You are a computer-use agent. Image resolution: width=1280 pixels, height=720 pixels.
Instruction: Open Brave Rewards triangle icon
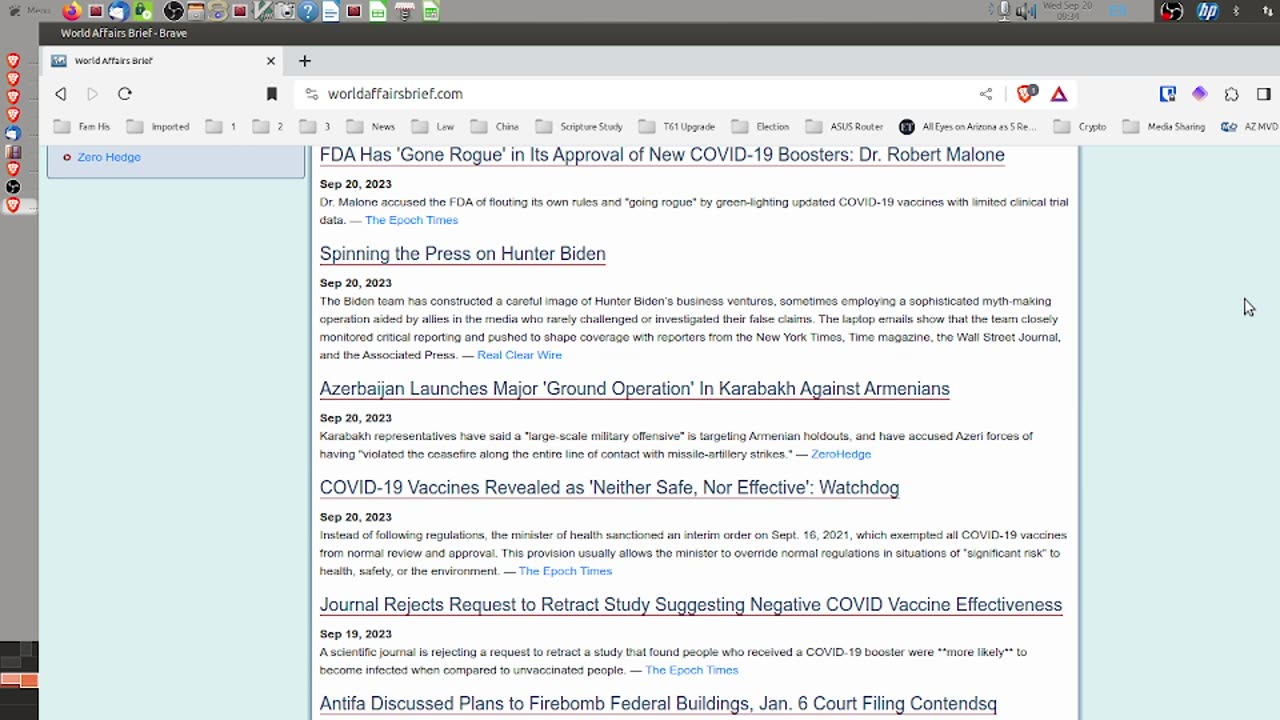tap(1059, 94)
